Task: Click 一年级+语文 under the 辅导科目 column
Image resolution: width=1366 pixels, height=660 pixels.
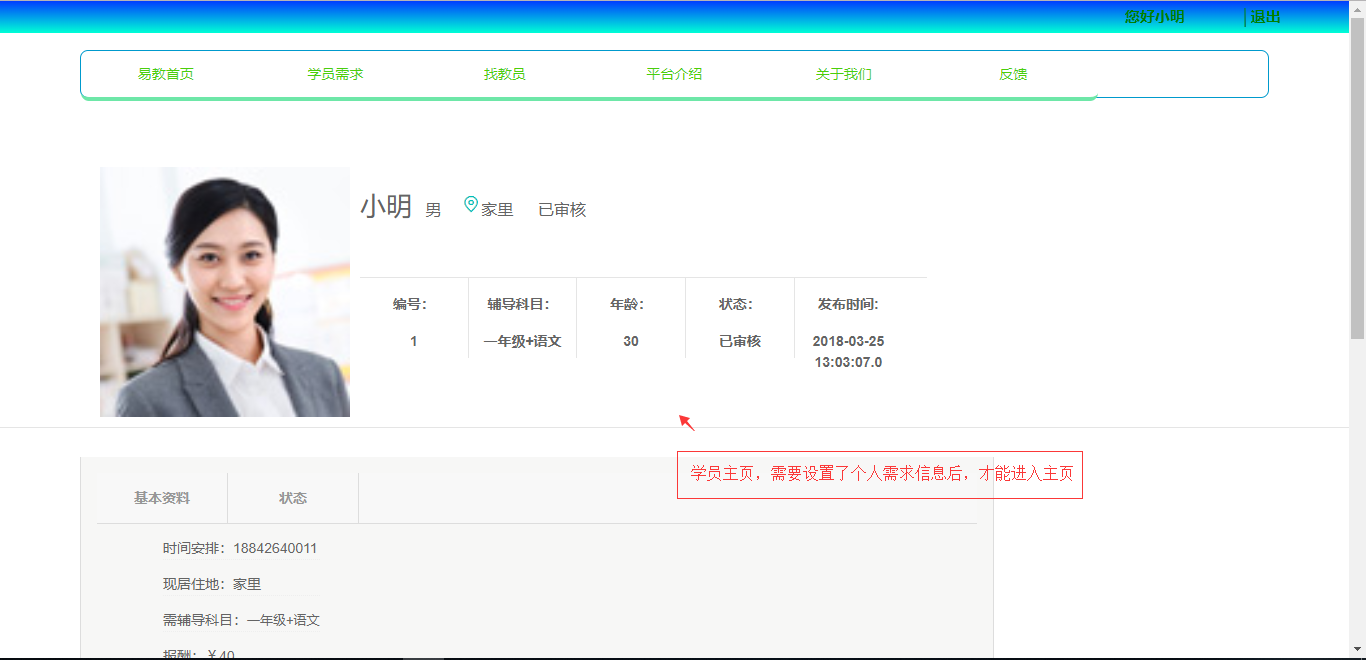Action: 523,341
